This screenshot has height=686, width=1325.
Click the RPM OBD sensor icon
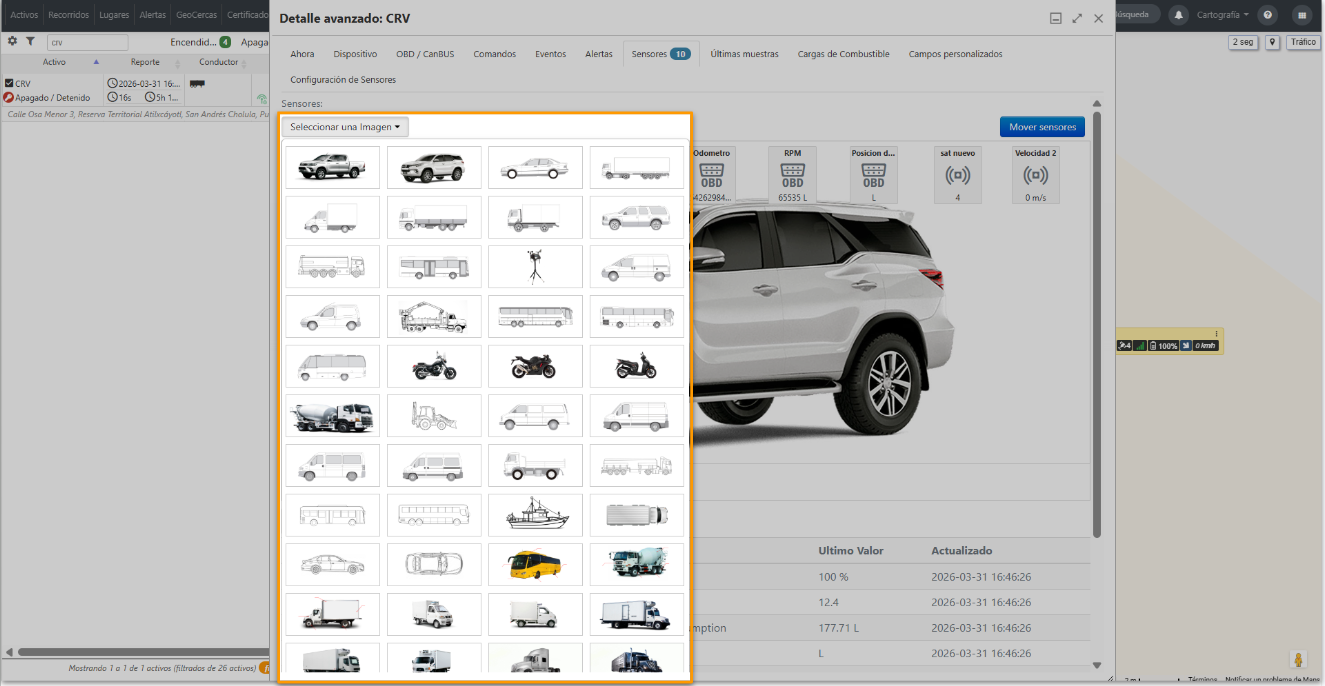click(793, 176)
